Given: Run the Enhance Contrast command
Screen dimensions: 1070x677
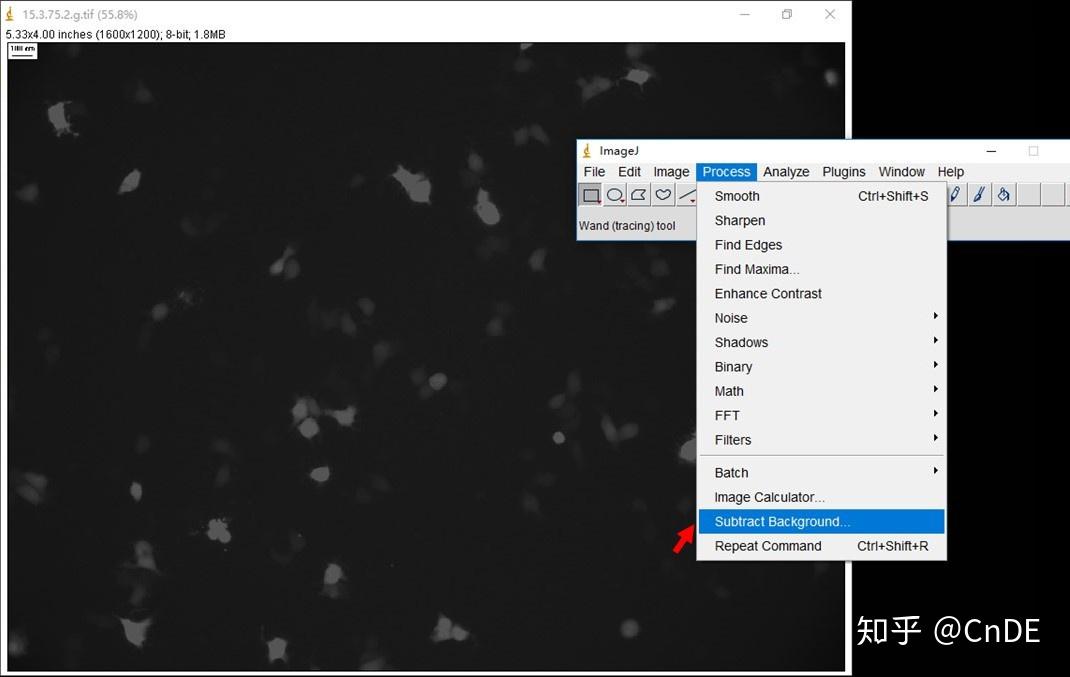Looking at the screenshot, I should click(768, 293).
